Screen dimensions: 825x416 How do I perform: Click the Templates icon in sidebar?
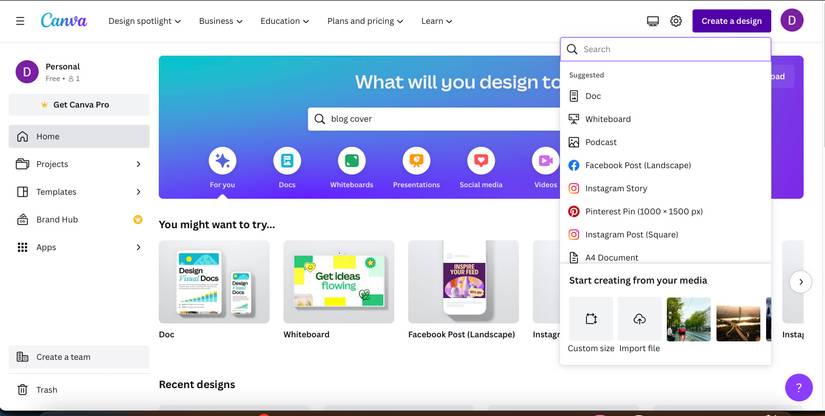[23, 192]
